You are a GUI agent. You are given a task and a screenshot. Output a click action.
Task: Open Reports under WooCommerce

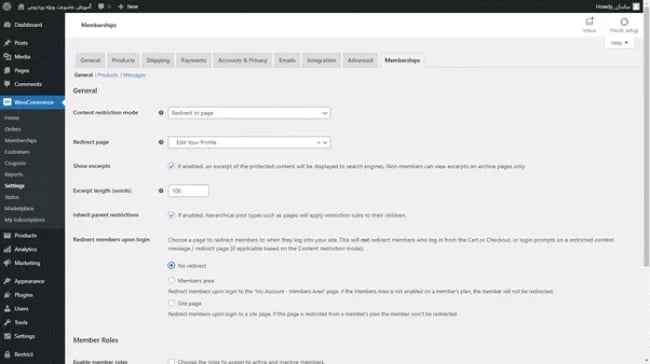click(14, 175)
